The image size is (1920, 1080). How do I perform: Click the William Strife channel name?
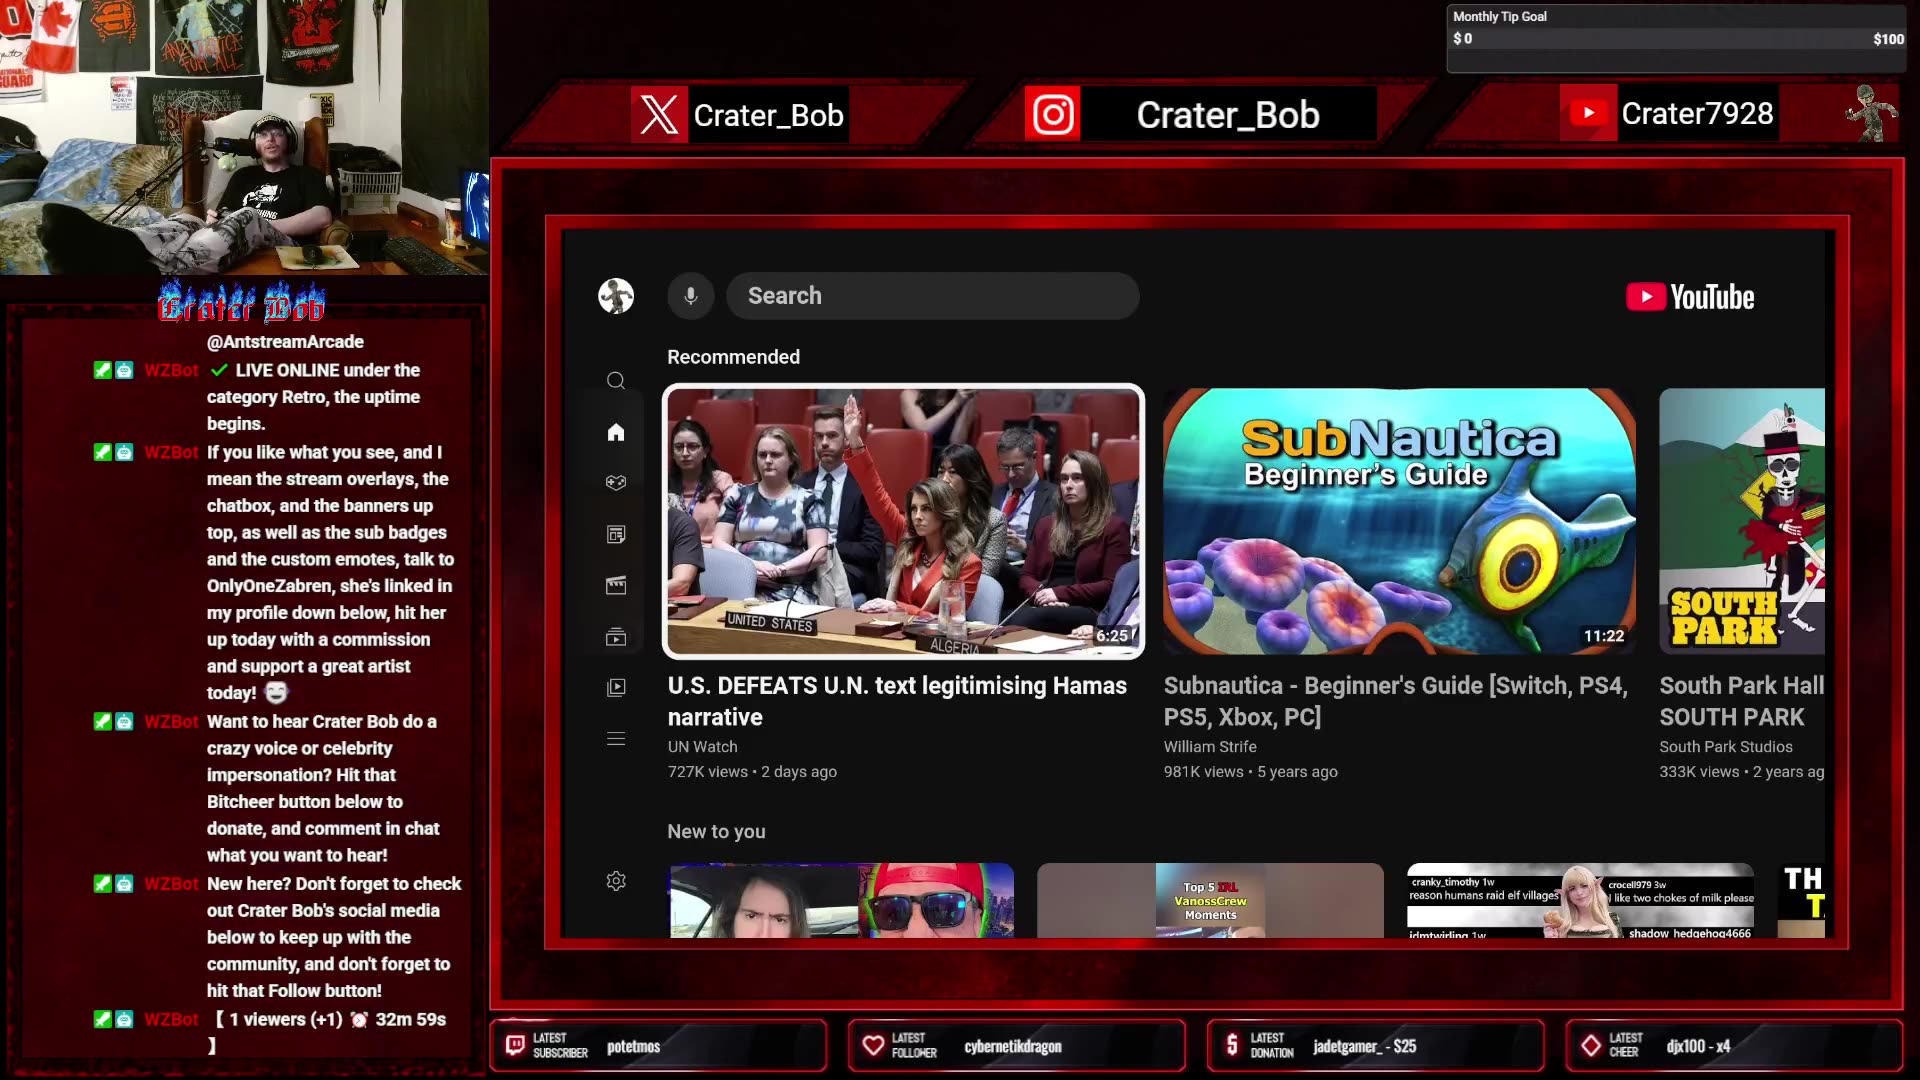(1209, 747)
